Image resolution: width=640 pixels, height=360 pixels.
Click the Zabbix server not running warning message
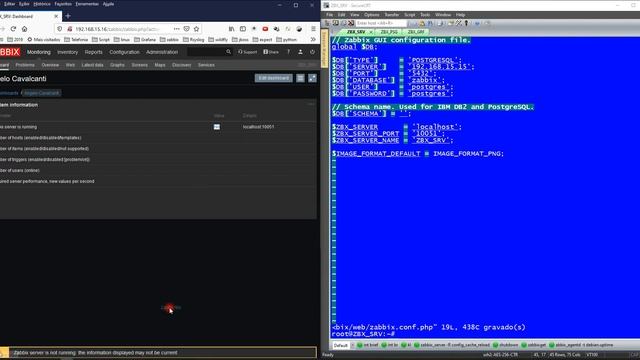96,353
